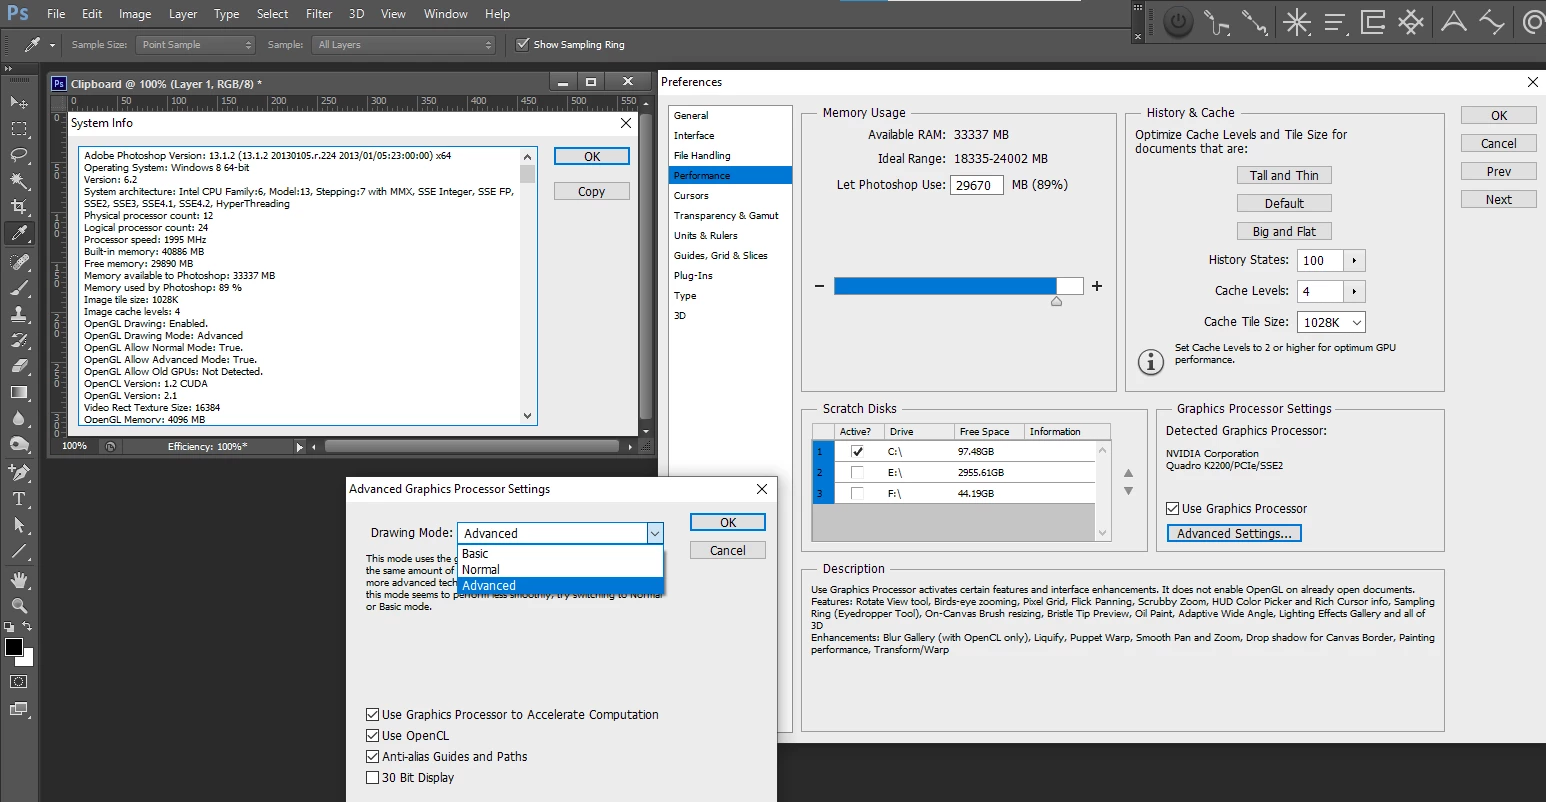Open the Layer menu

[x=183, y=14]
